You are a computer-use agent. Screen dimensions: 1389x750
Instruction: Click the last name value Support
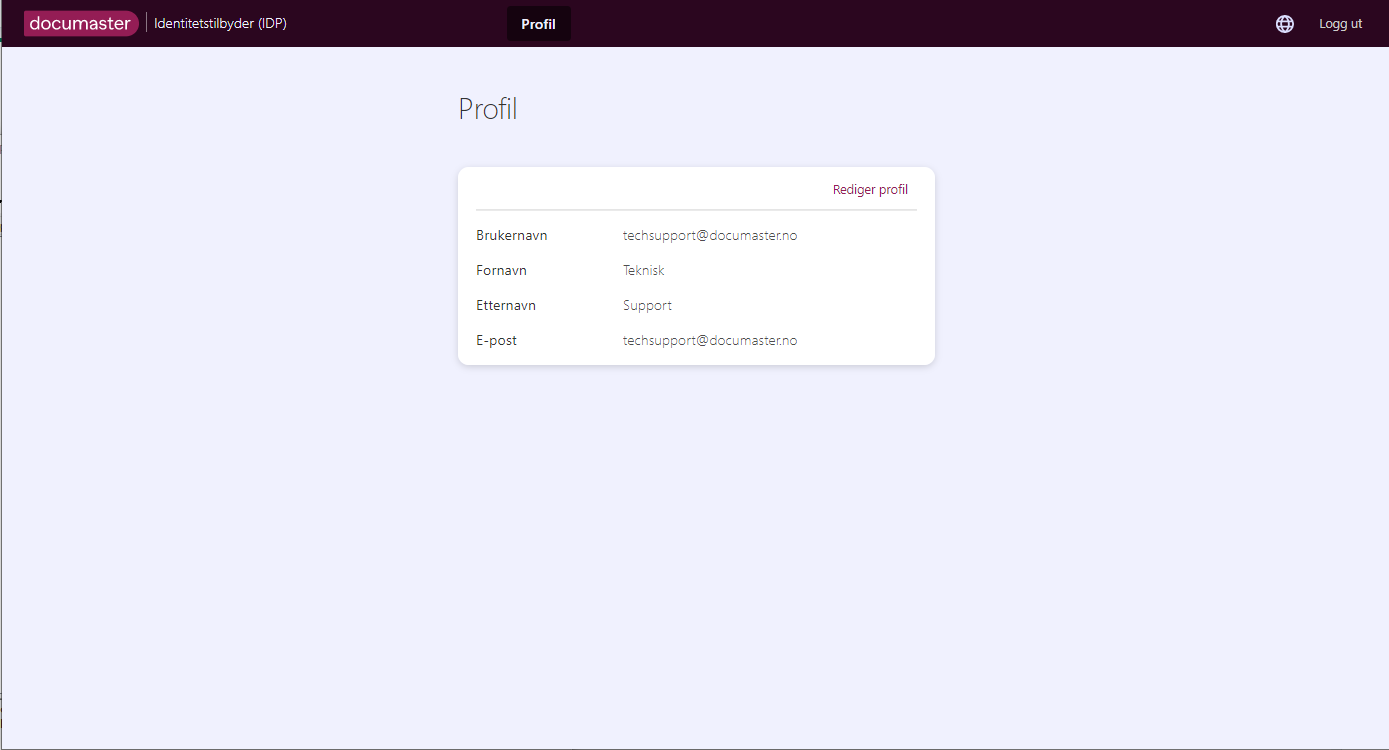click(647, 306)
